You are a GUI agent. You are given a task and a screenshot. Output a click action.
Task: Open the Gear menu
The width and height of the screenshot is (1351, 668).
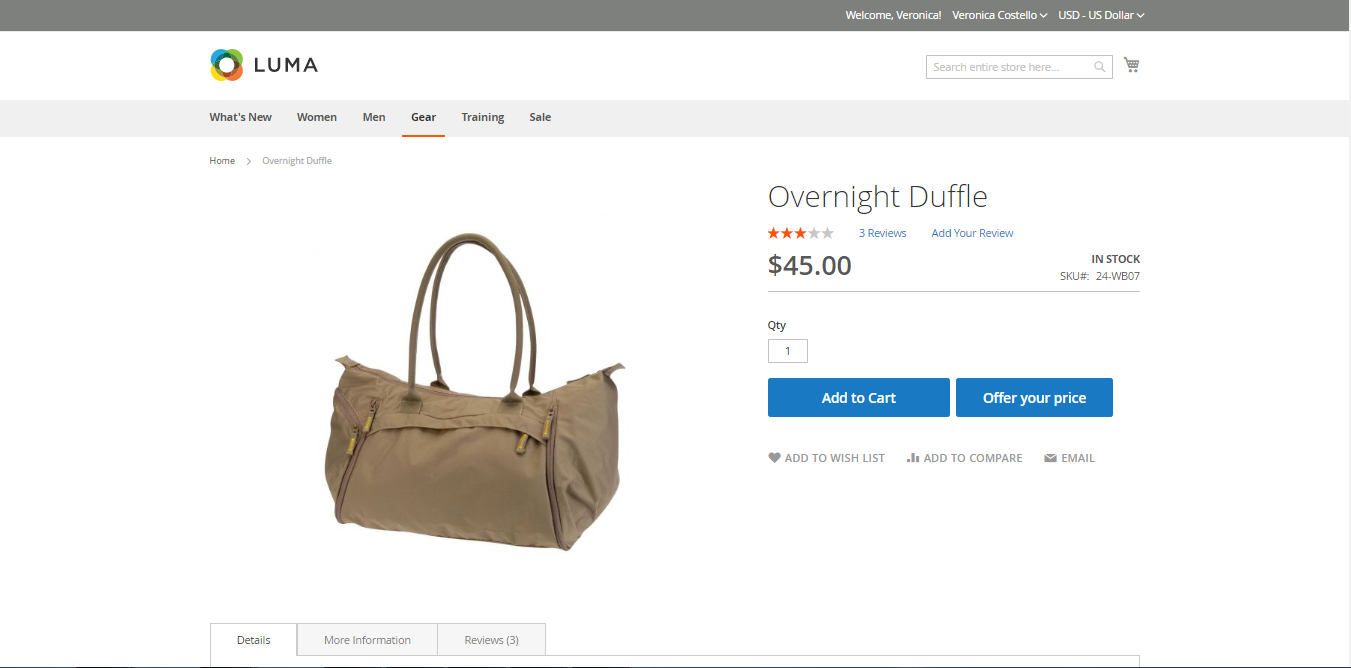pos(424,117)
